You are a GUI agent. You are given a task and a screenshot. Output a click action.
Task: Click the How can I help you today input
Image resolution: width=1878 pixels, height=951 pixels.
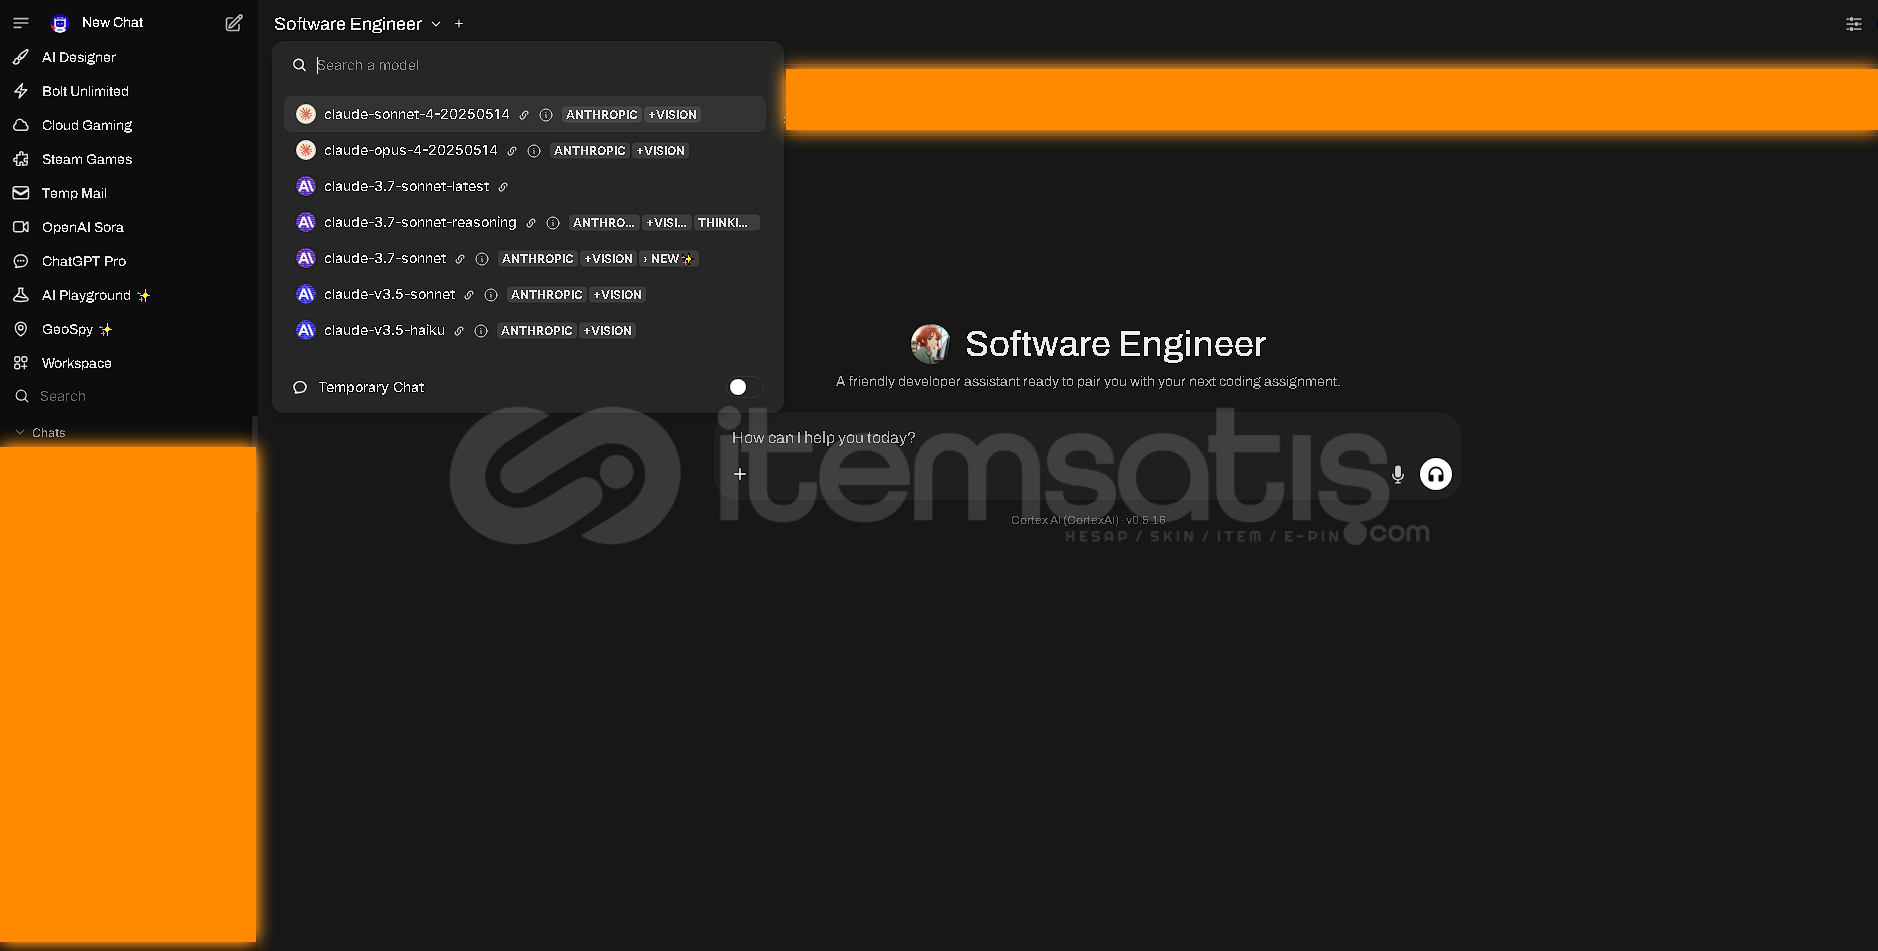[1090, 438]
